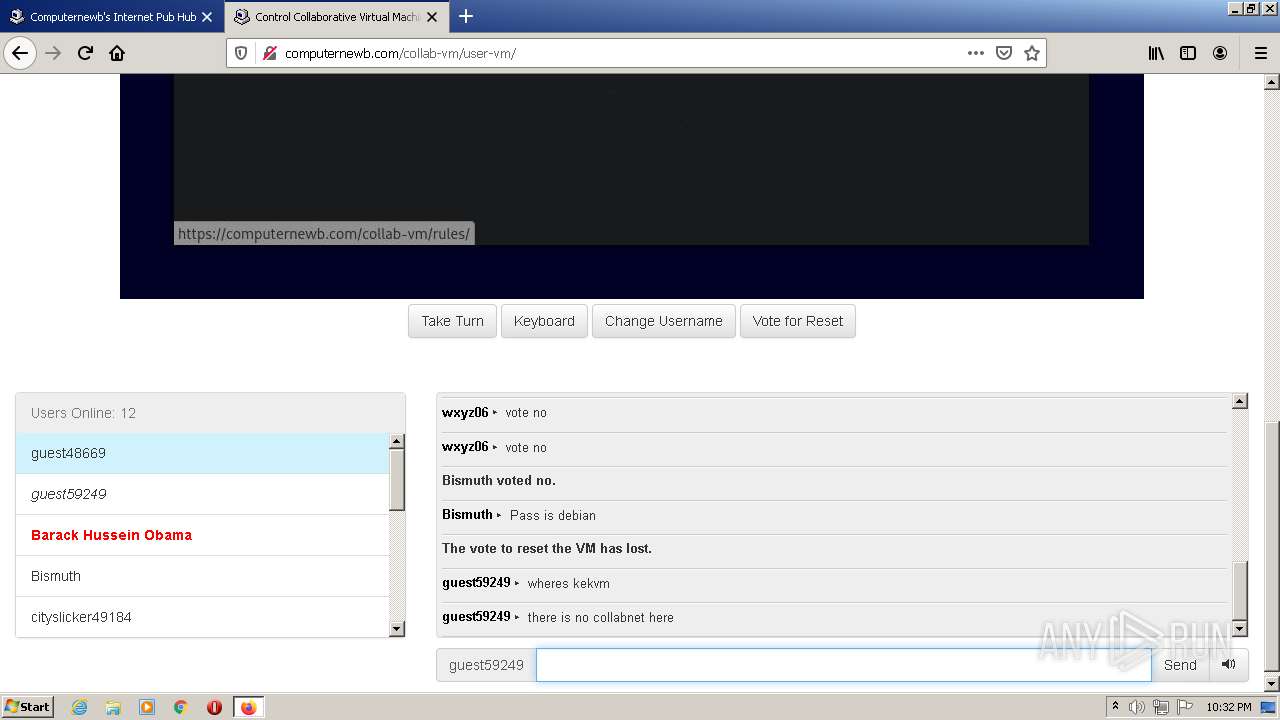1280x720 pixels.
Task: Click 'Bismuth voted no.' chat line
Action: point(499,481)
